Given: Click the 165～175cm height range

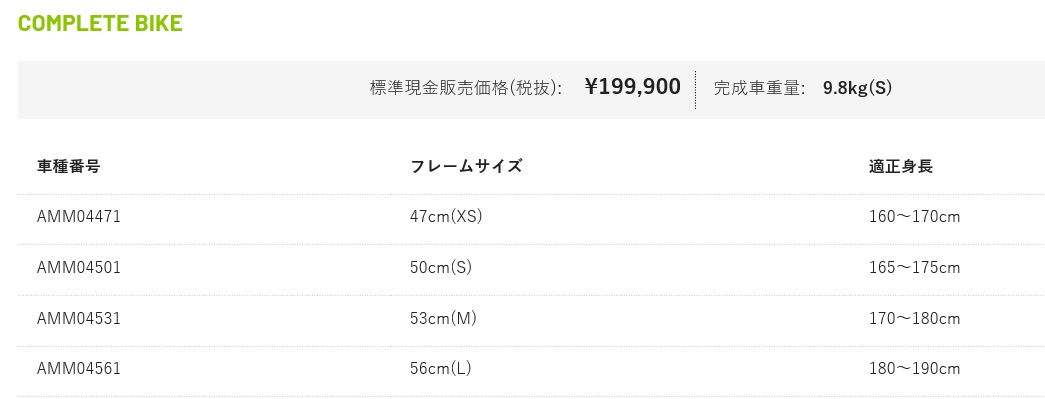Looking at the screenshot, I should tap(914, 267).
